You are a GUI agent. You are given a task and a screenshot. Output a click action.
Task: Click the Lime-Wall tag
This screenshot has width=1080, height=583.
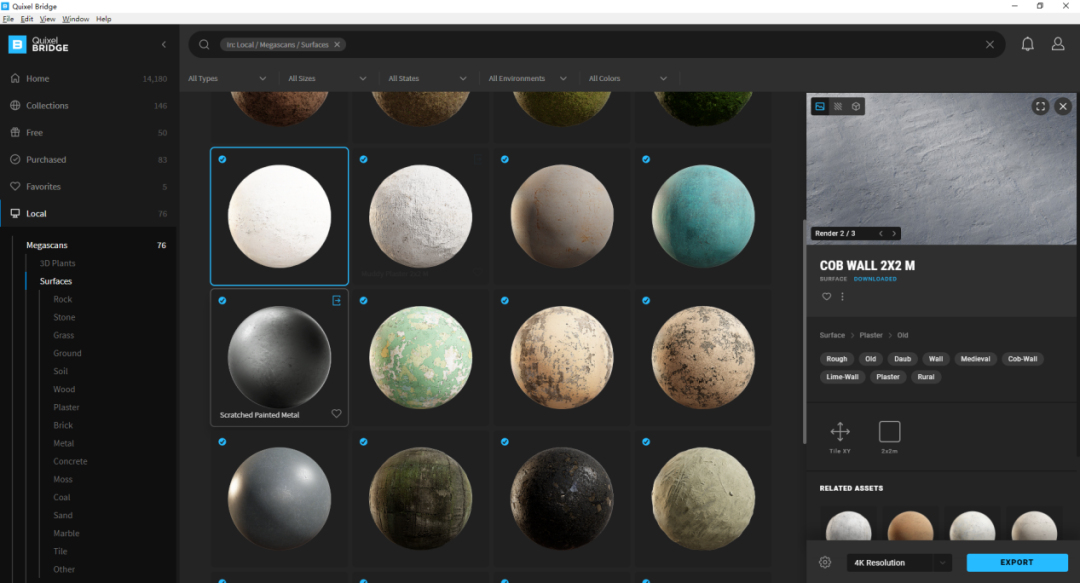[x=842, y=377]
